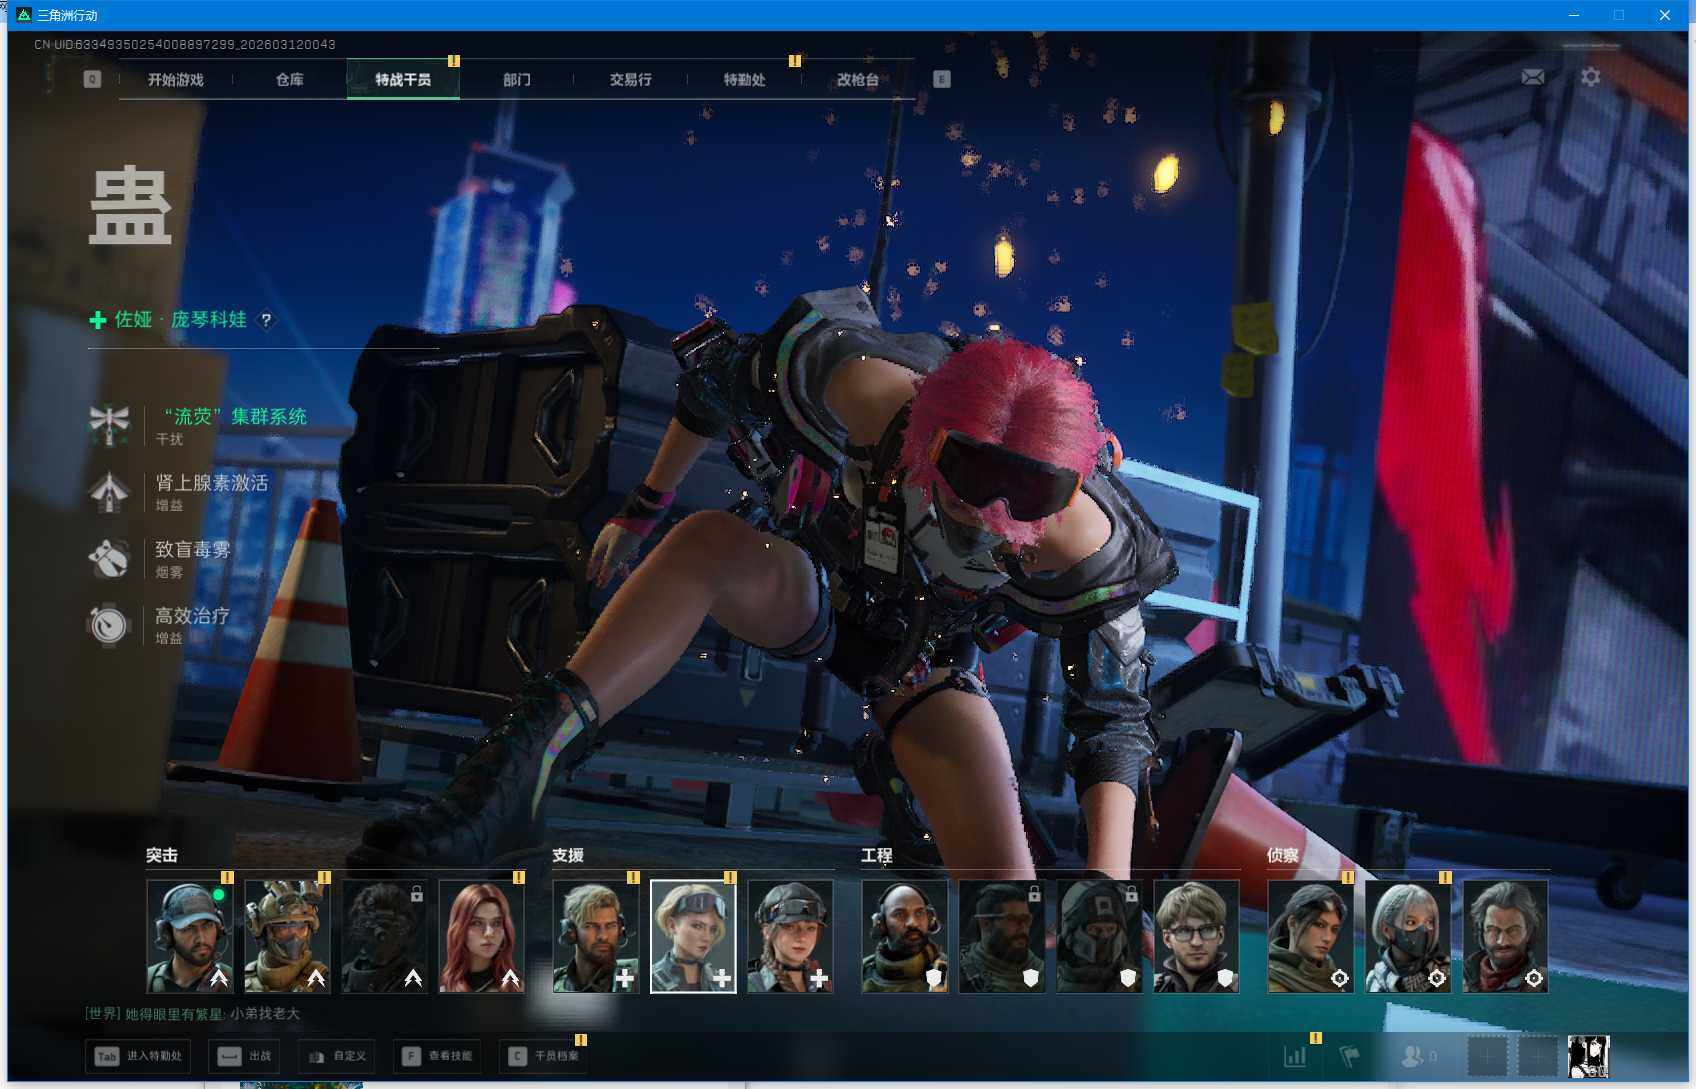Click the 肾上腺素激活 skill name
This screenshot has height=1089, width=1696.
pos(212,483)
